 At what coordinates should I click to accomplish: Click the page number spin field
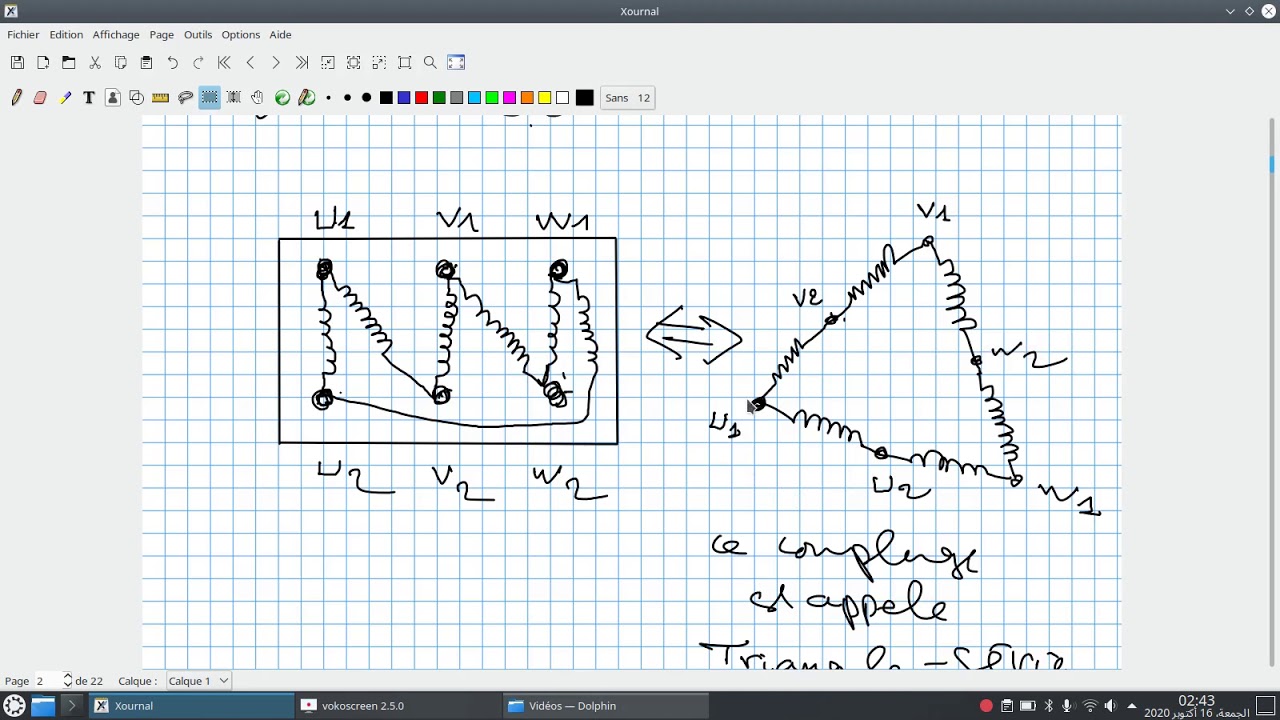[x=54, y=681]
